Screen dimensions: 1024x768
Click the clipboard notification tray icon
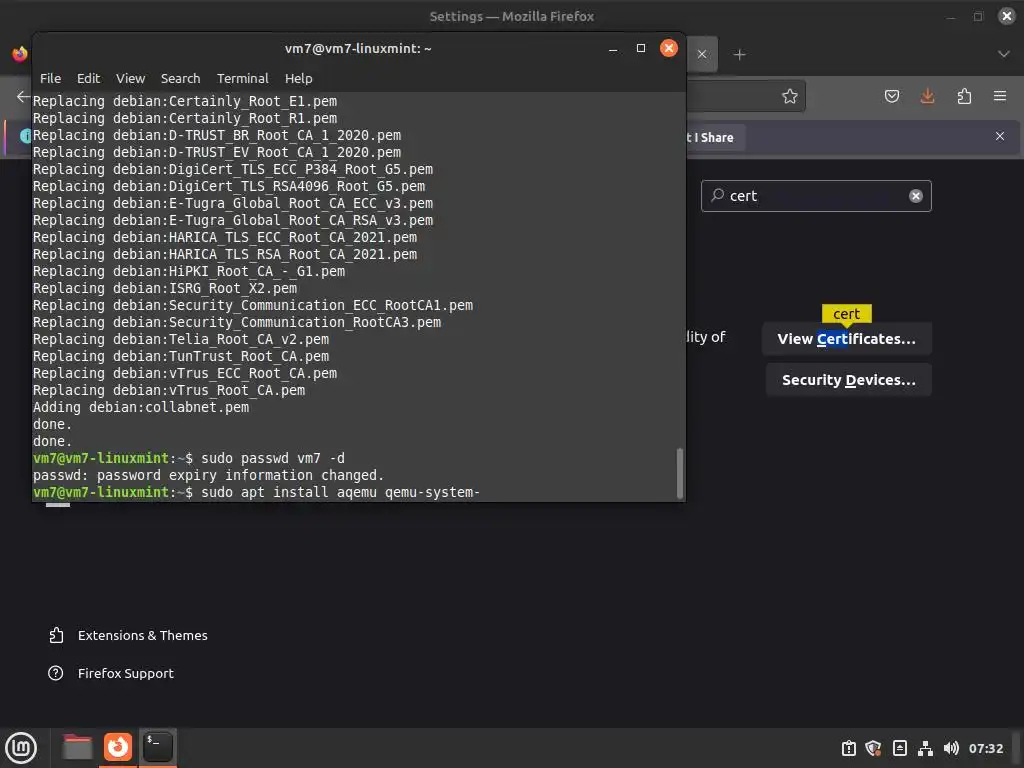pyautogui.click(x=848, y=748)
